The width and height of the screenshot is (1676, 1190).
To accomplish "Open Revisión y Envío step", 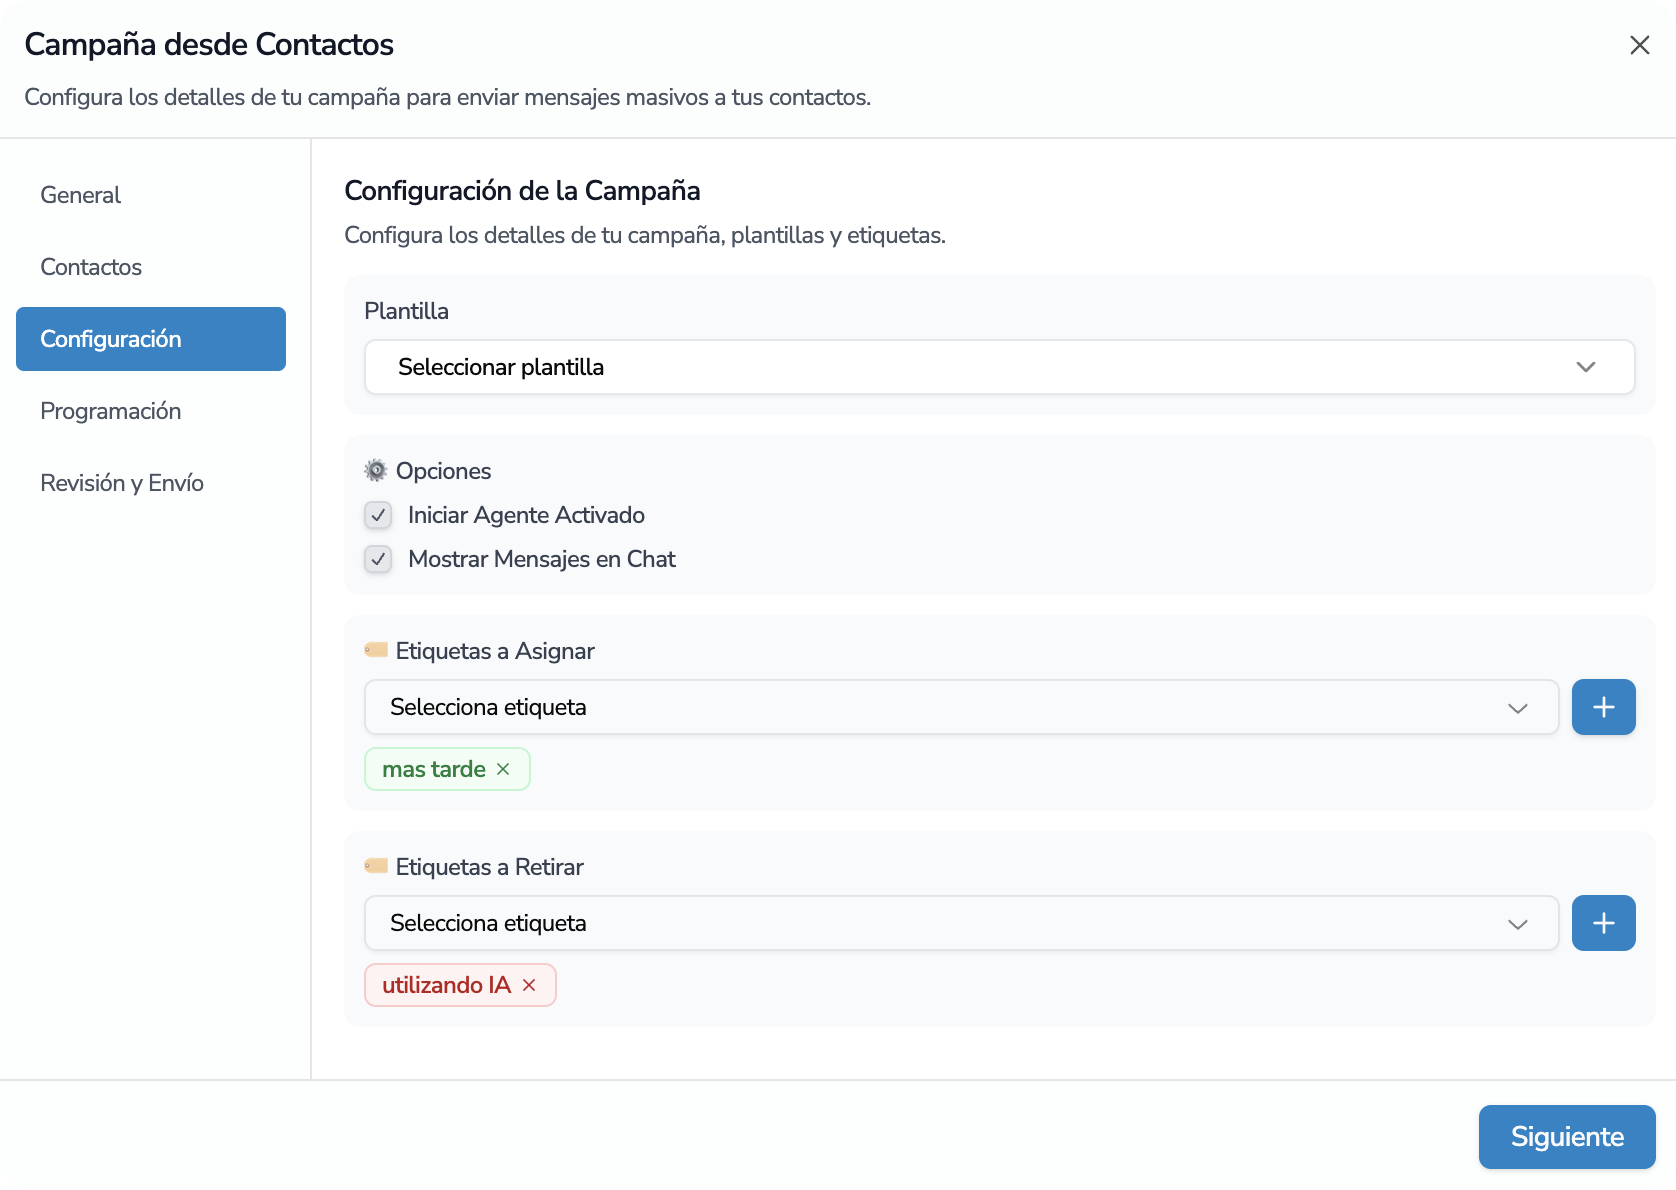I will coord(151,483).
